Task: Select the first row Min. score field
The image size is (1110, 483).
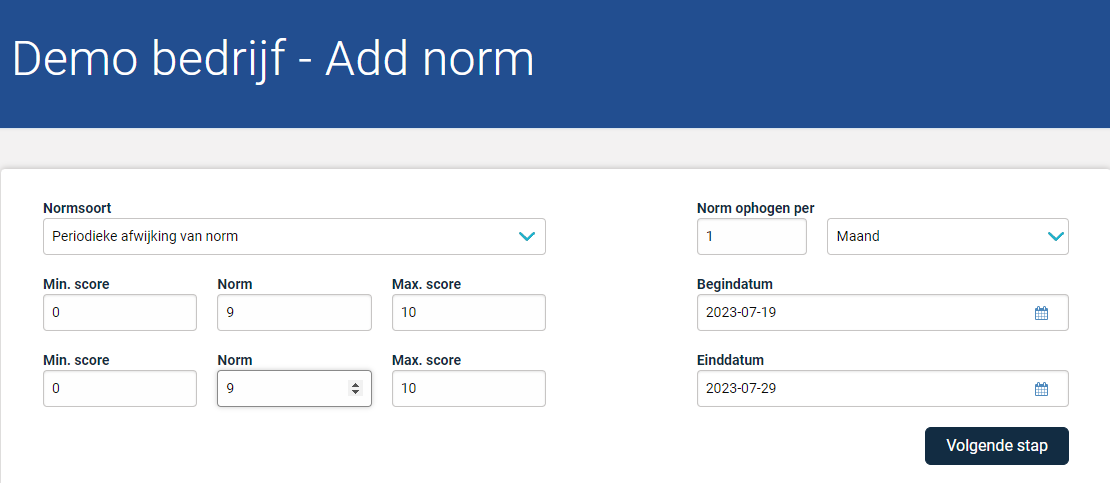Action: click(120, 312)
